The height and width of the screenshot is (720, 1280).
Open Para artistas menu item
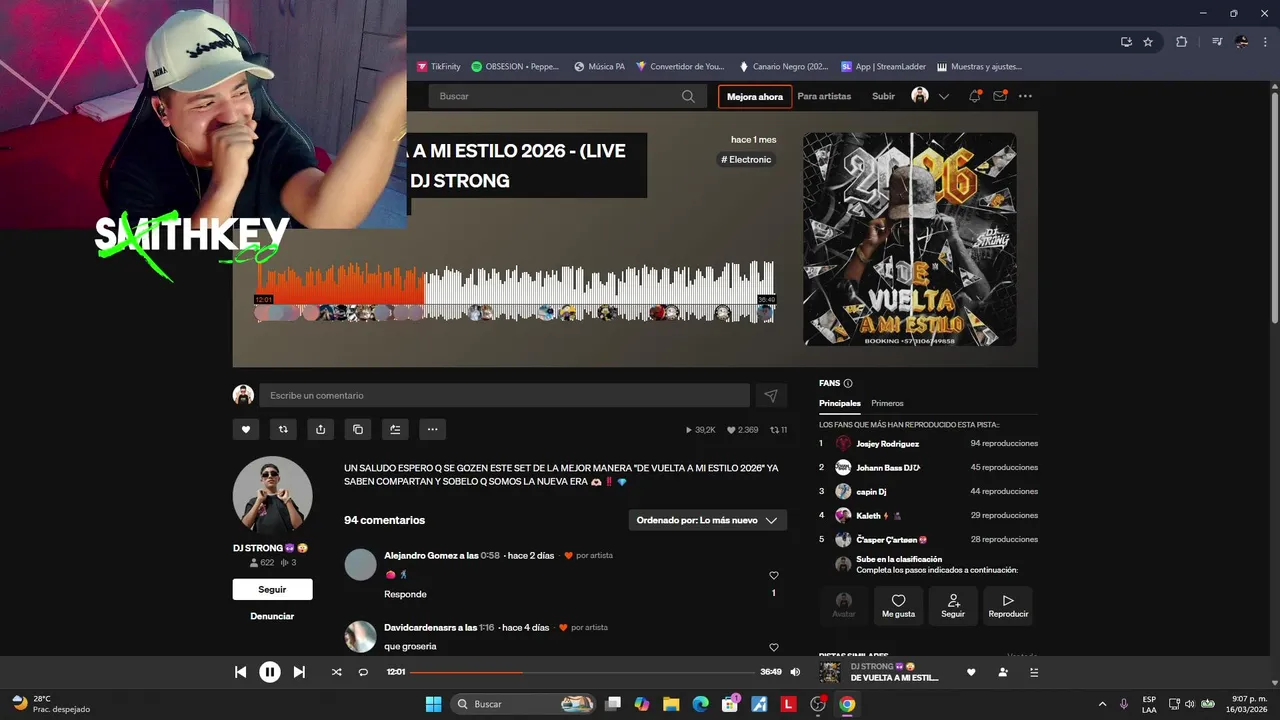tap(824, 96)
